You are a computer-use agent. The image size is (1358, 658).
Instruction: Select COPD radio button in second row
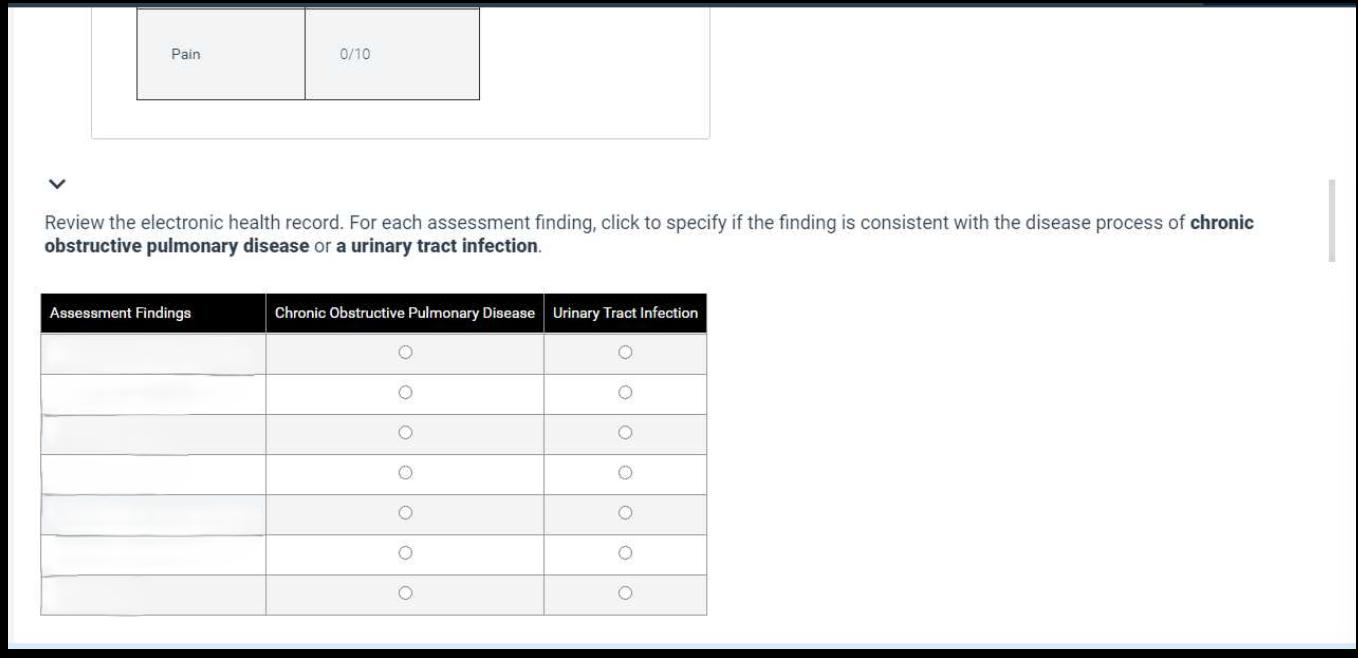[405, 393]
